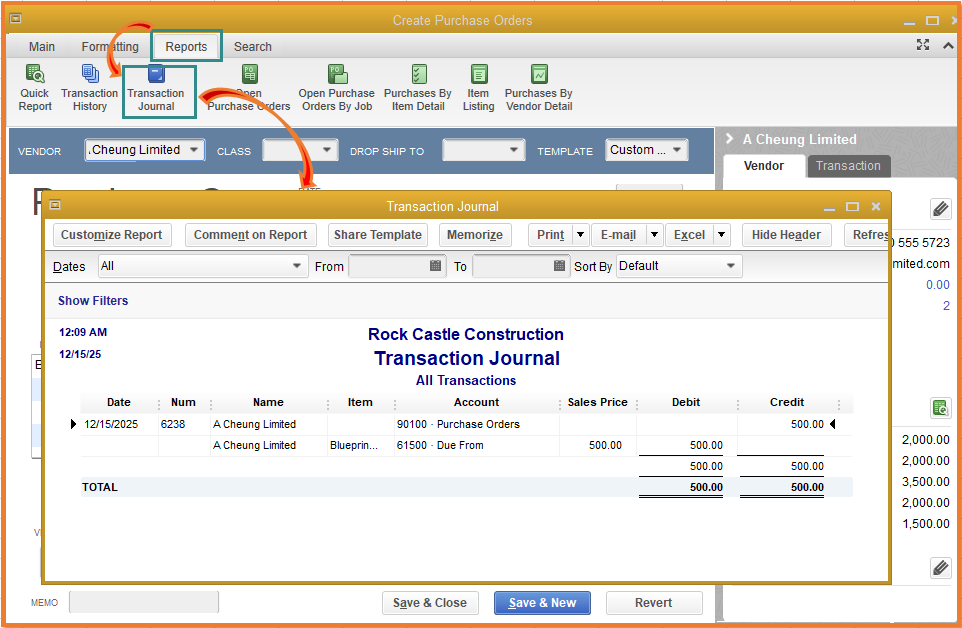Click the Refresh button
The image size is (962, 628).
868,234
